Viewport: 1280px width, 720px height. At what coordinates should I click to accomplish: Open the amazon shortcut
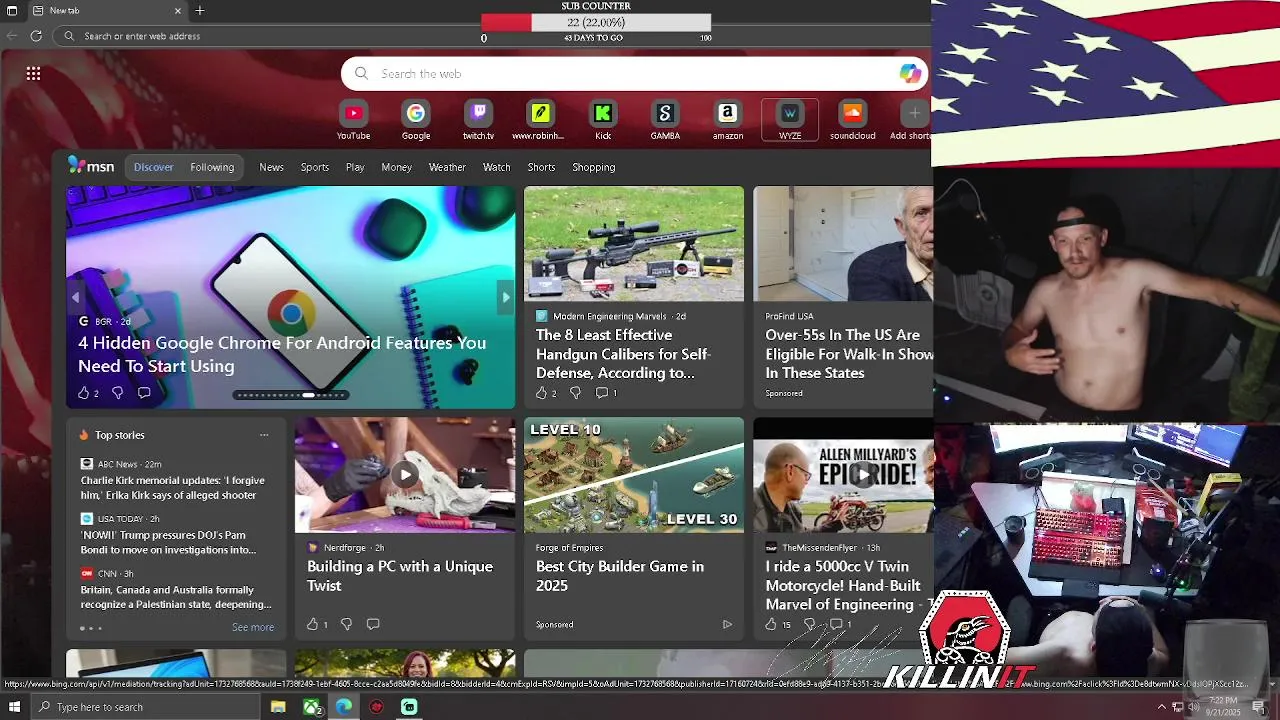click(728, 120)
